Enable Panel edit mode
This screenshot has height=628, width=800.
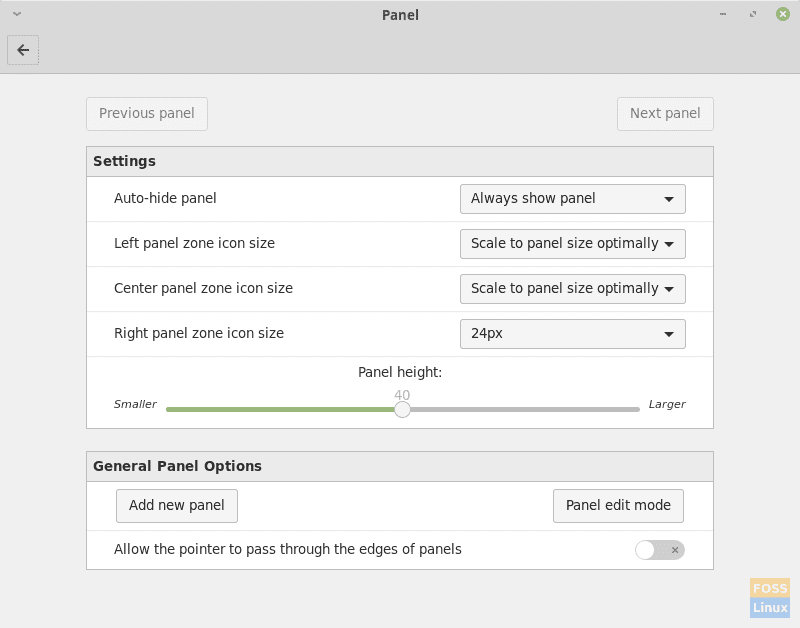coord(618,506)
